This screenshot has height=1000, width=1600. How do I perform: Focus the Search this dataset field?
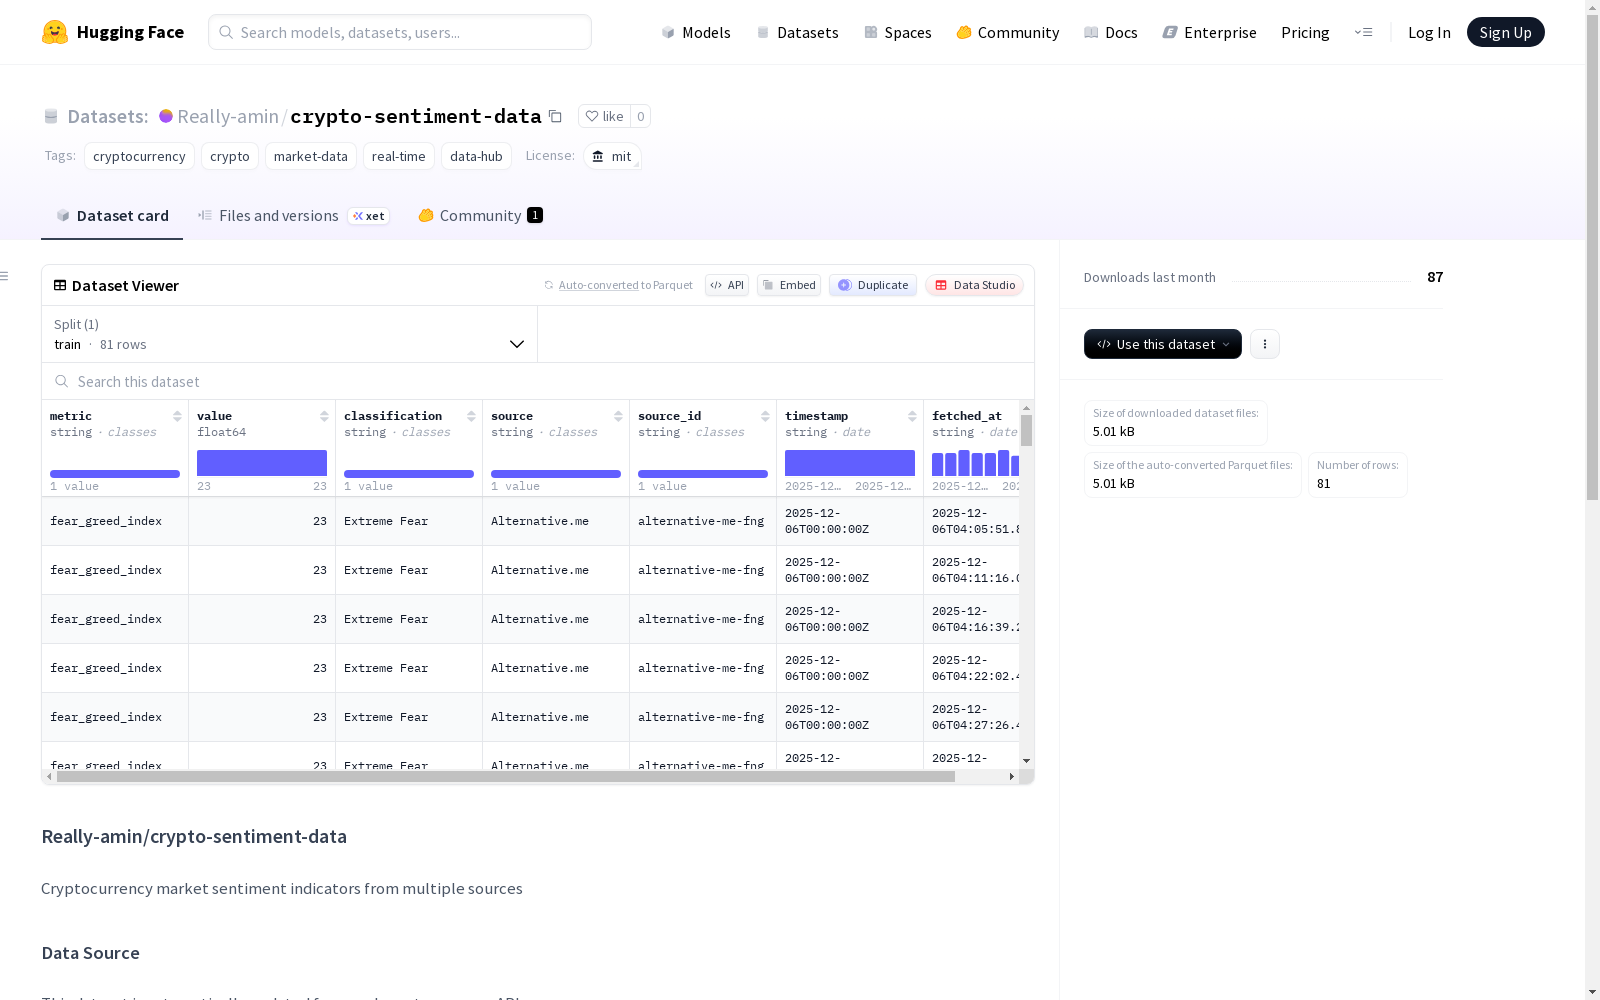(538, 382)
